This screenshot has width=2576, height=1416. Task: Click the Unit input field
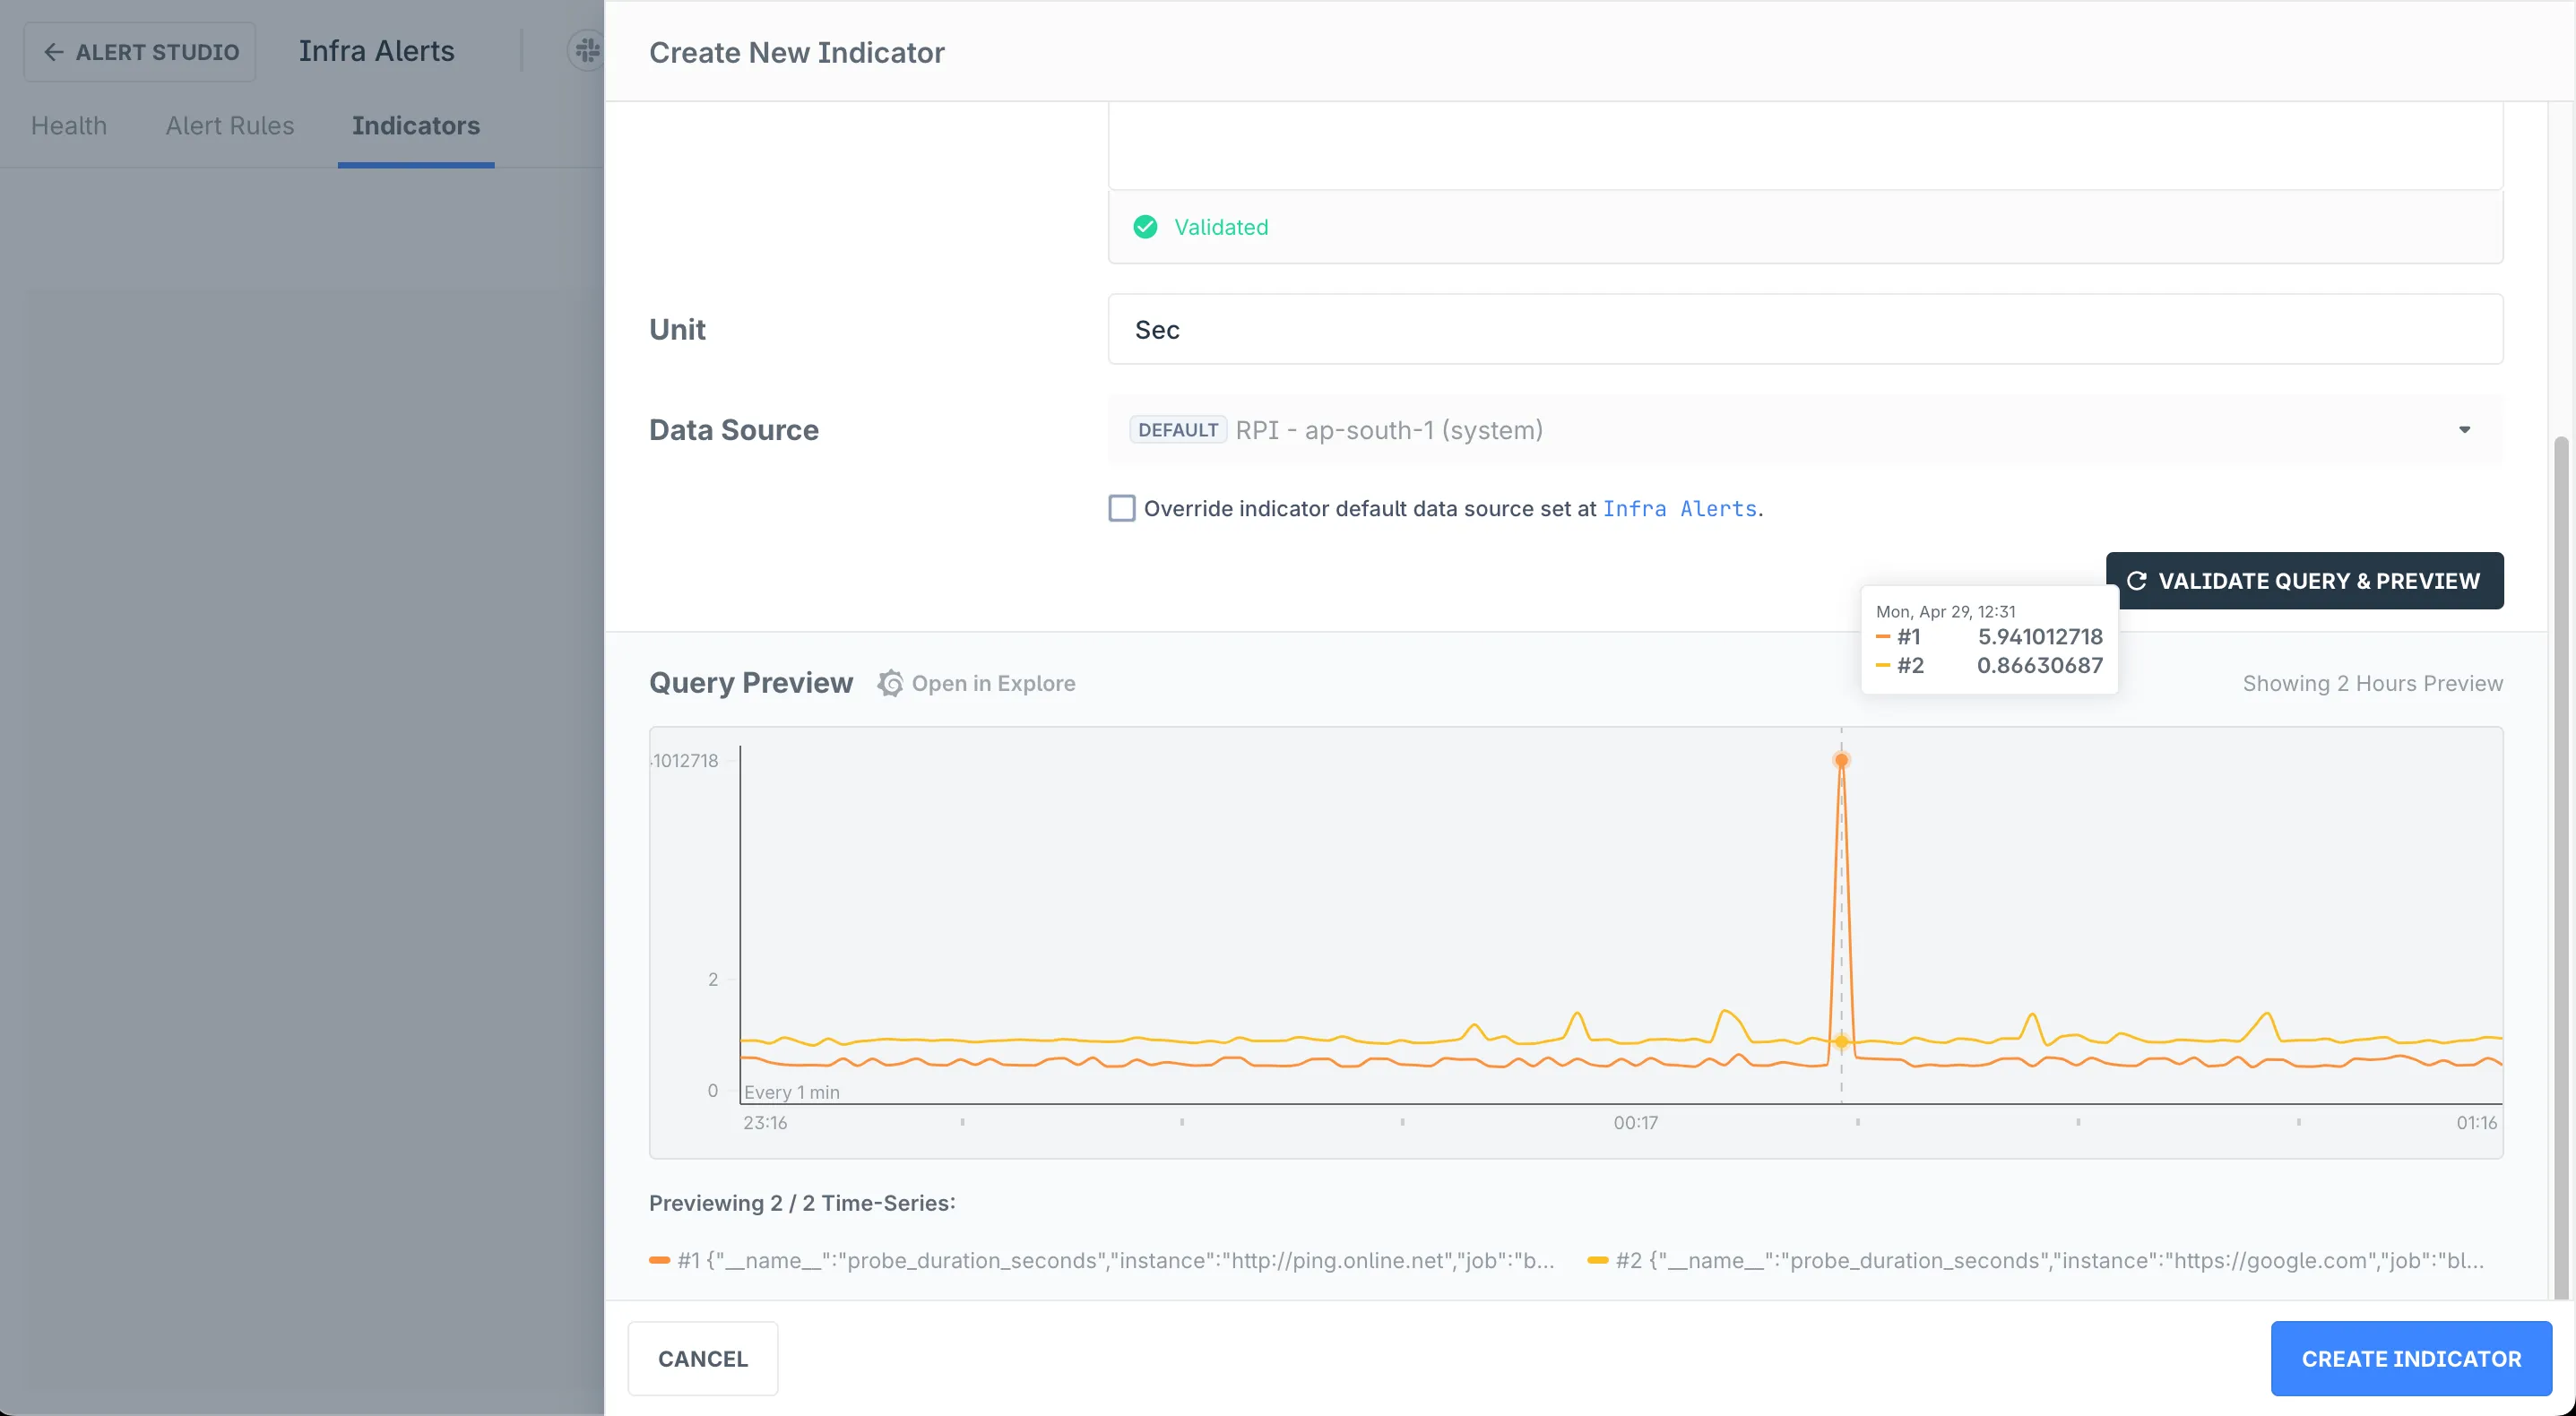(1804, 329)
